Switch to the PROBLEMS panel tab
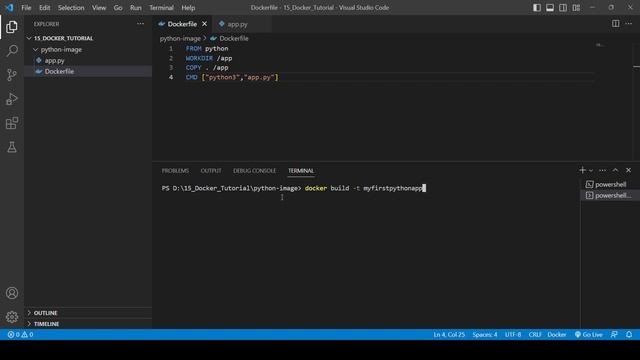This screenshot has height=360, width=640. pyautogui.click(x=175, y=171)
